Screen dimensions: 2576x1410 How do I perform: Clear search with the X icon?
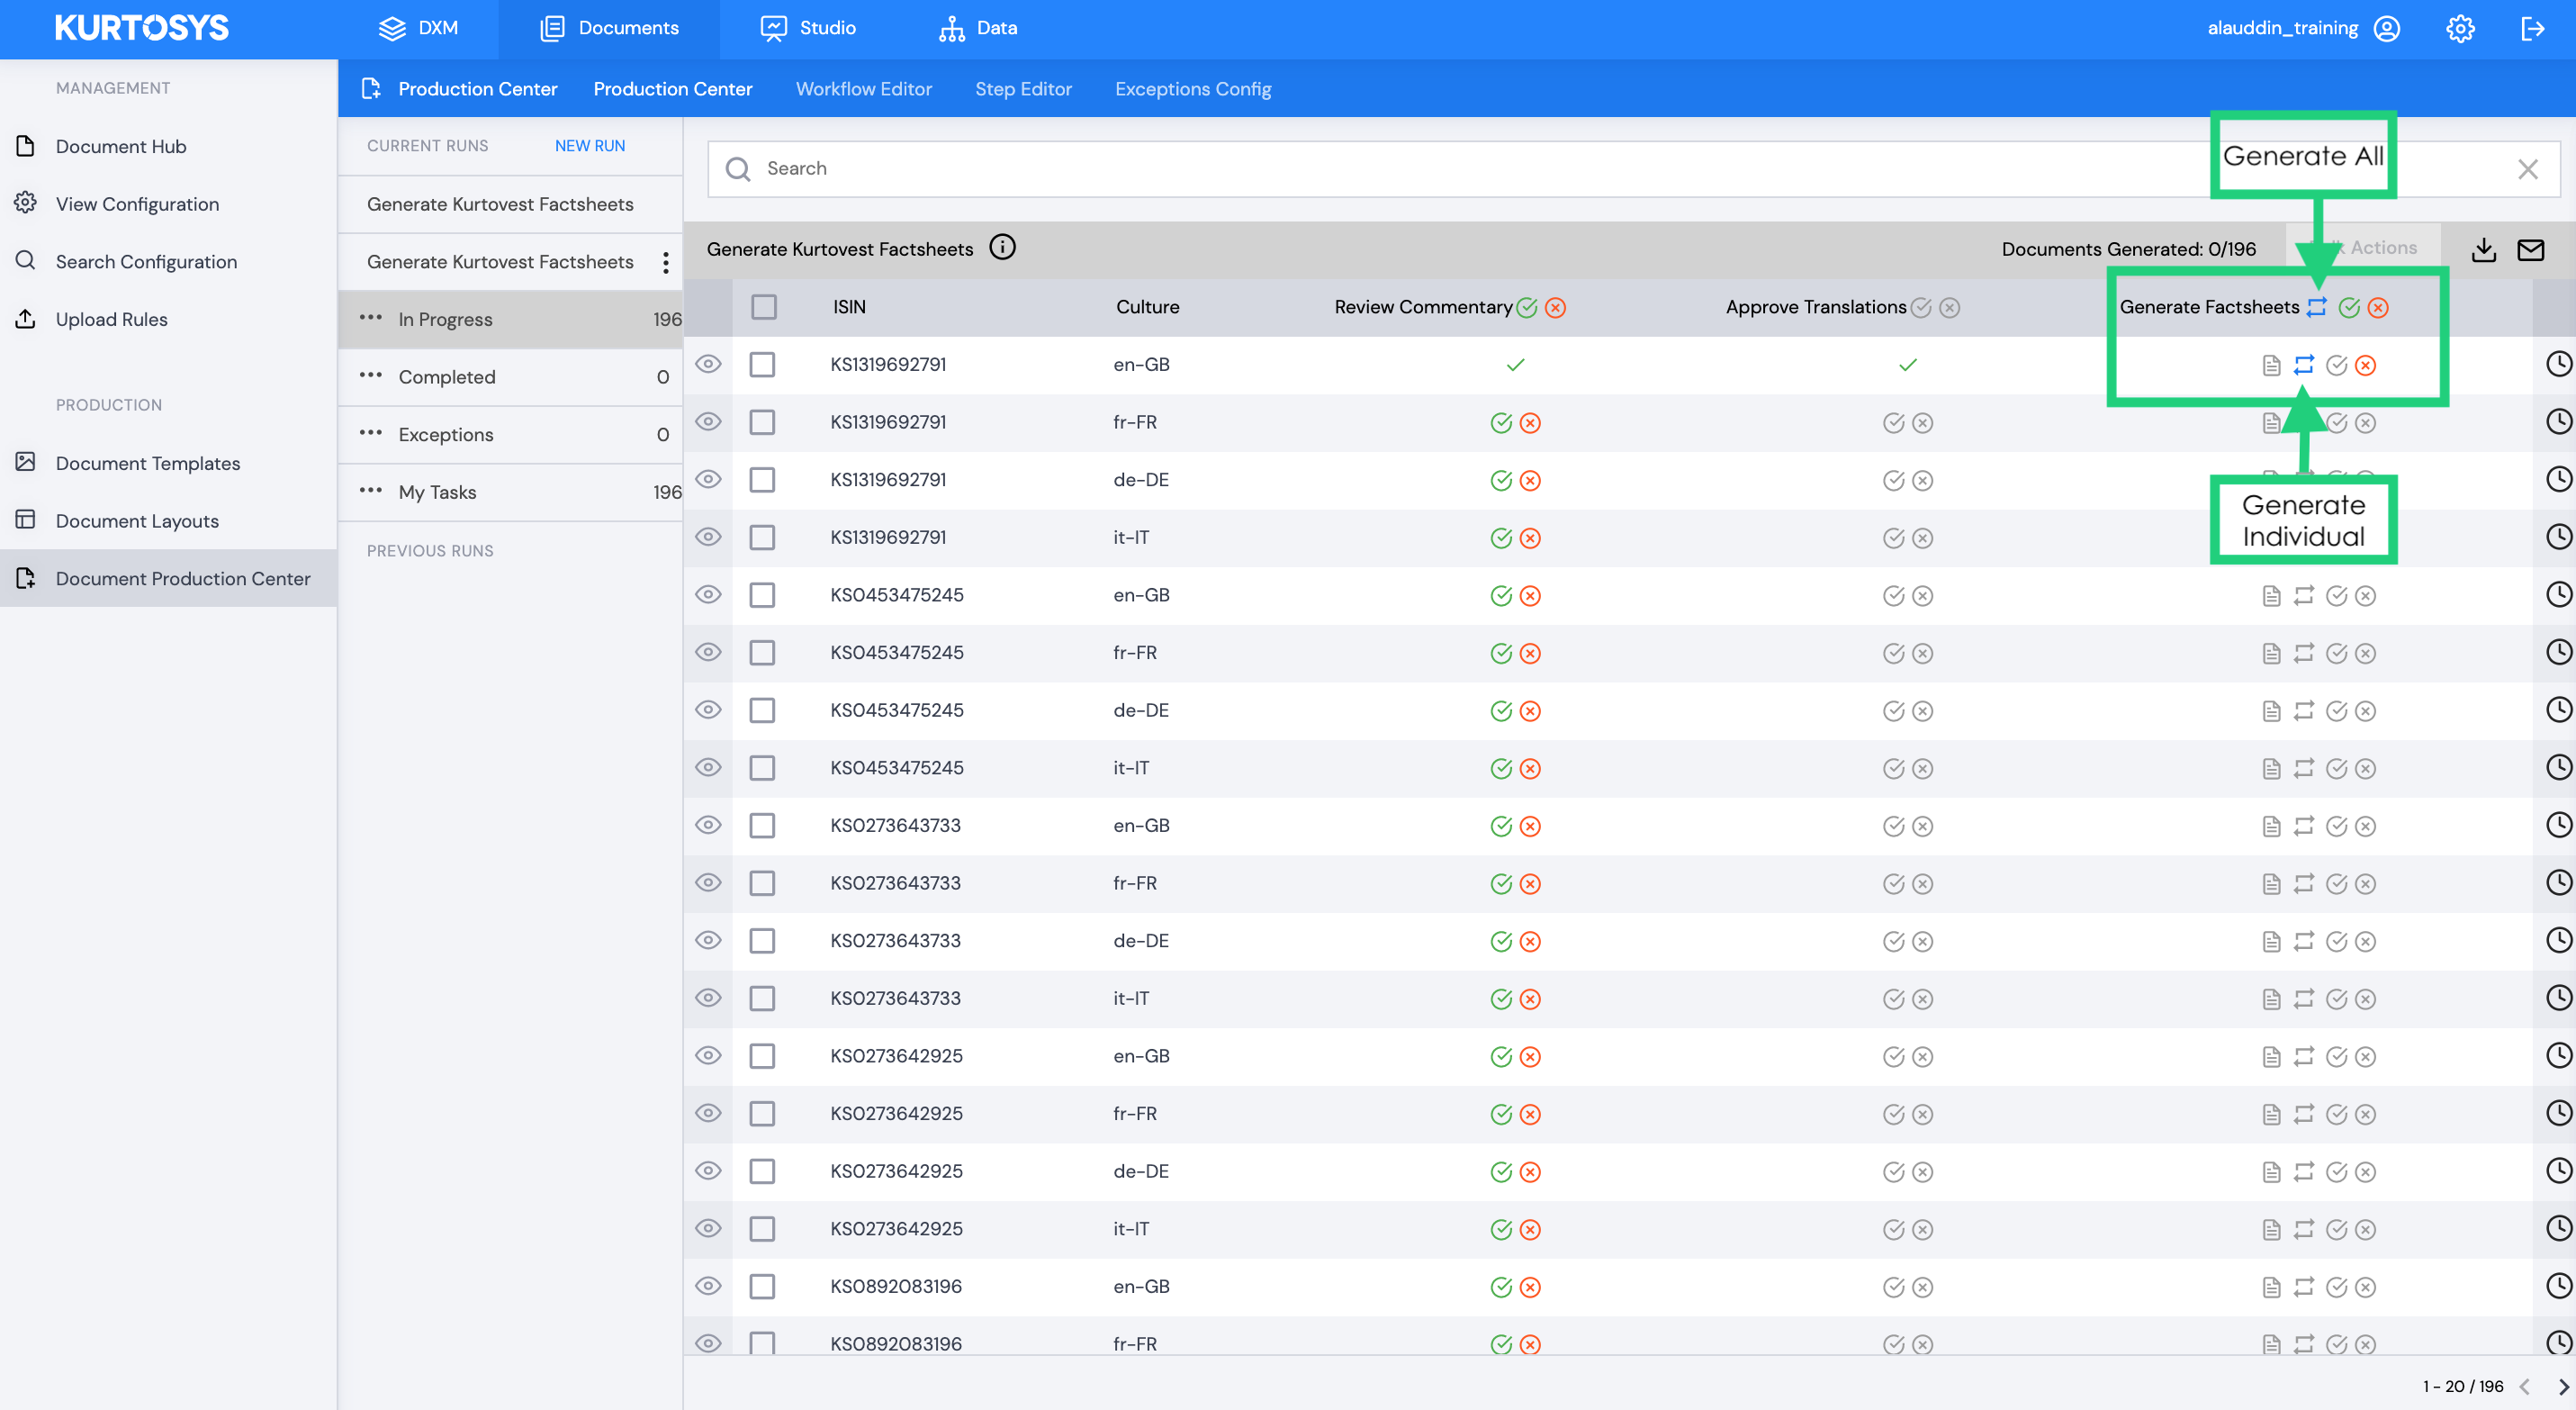tap(2527, 169)
